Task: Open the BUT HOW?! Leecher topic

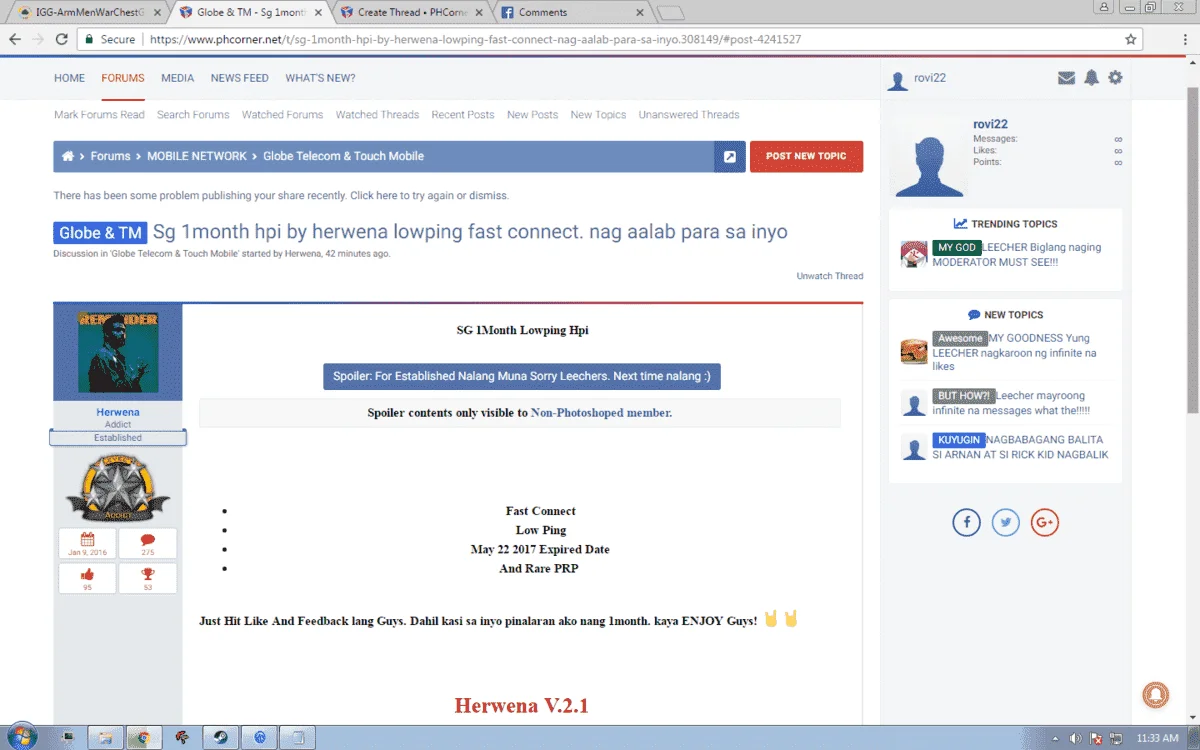Action: point(1011,403)
